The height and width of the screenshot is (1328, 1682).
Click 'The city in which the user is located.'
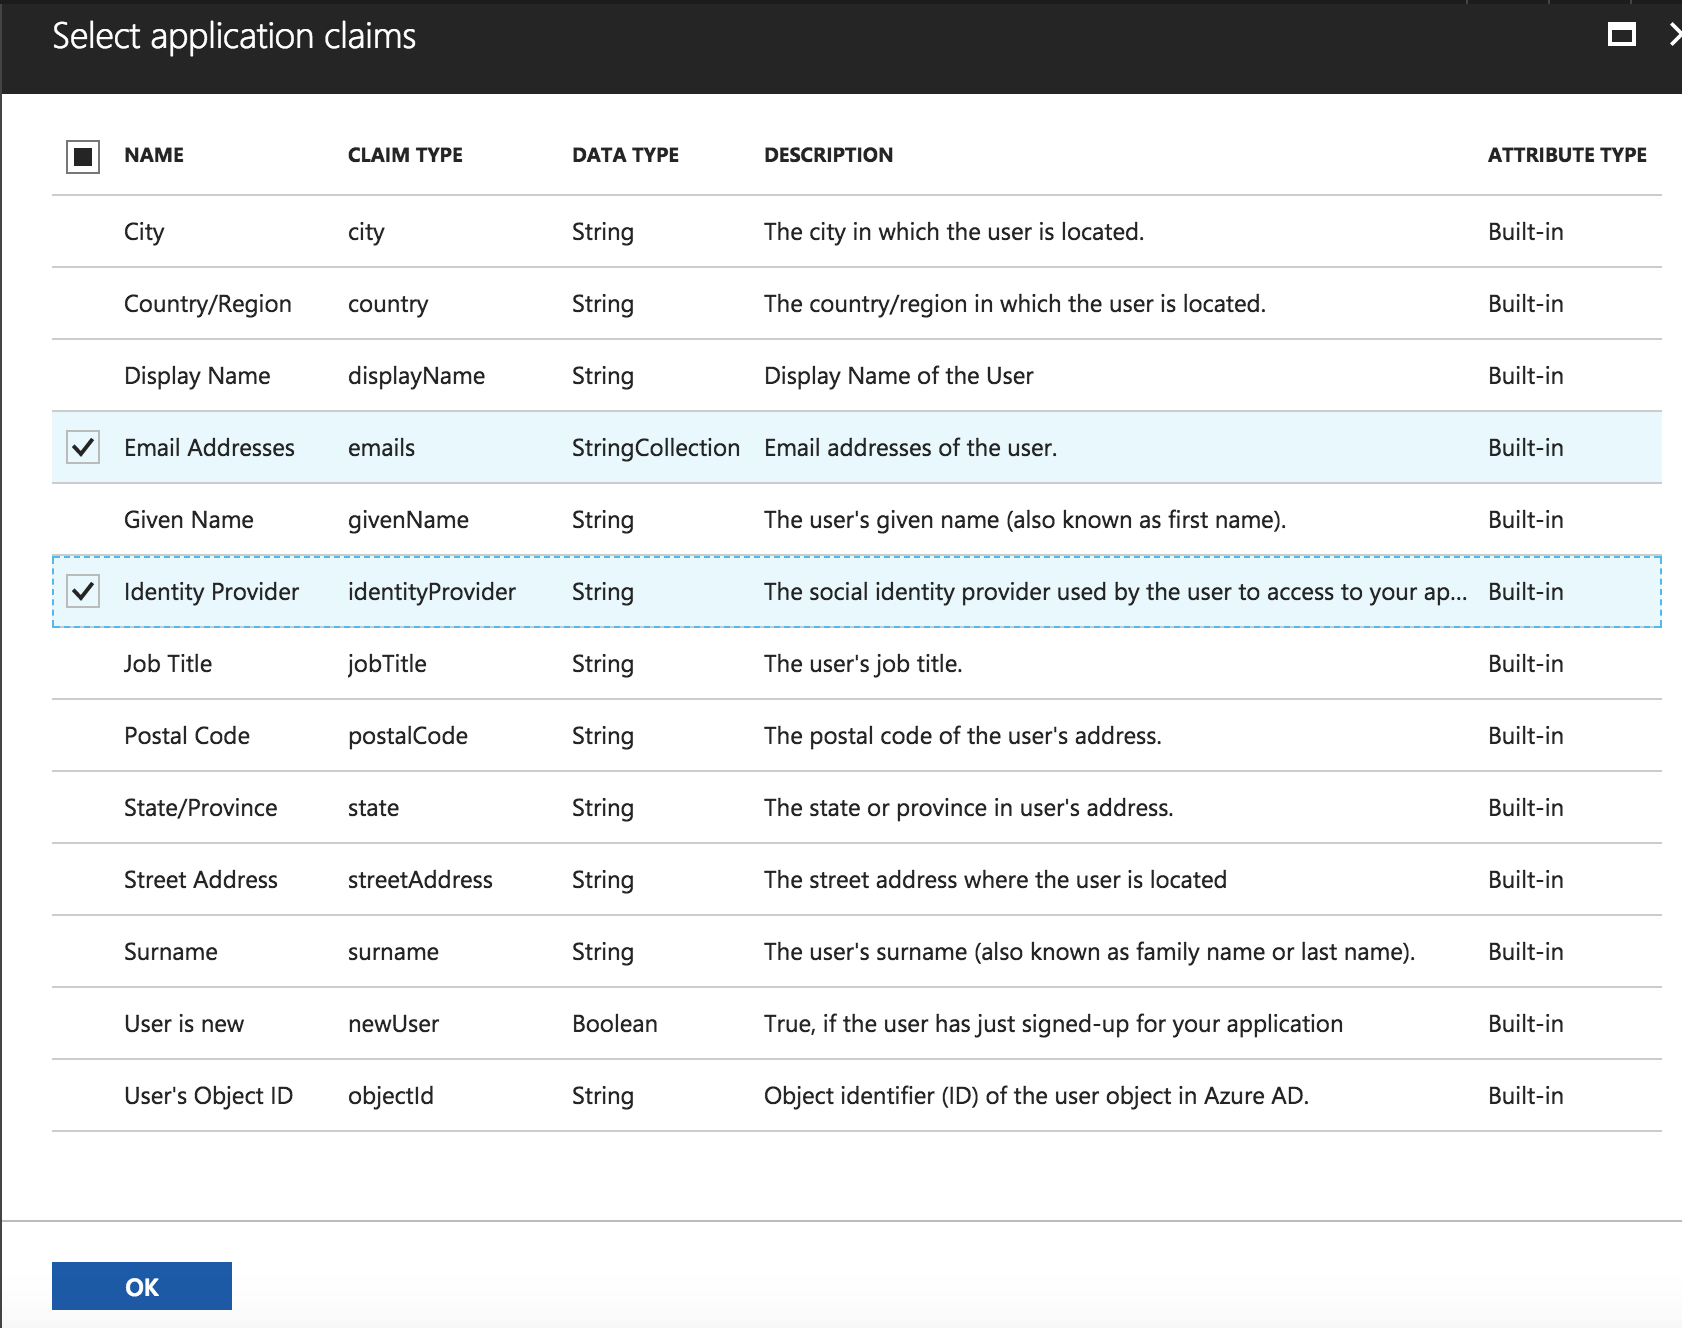click(x=954, y=231)
